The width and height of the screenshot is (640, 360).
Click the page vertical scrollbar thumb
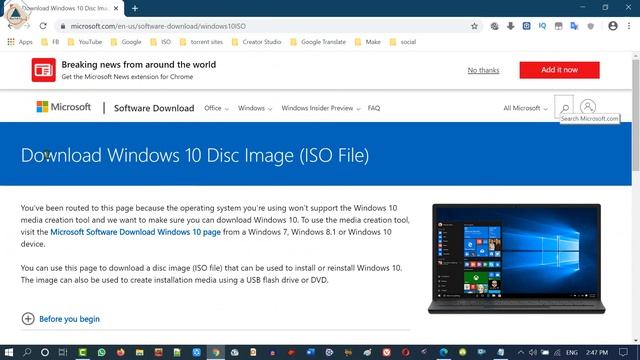pos(636,115)
